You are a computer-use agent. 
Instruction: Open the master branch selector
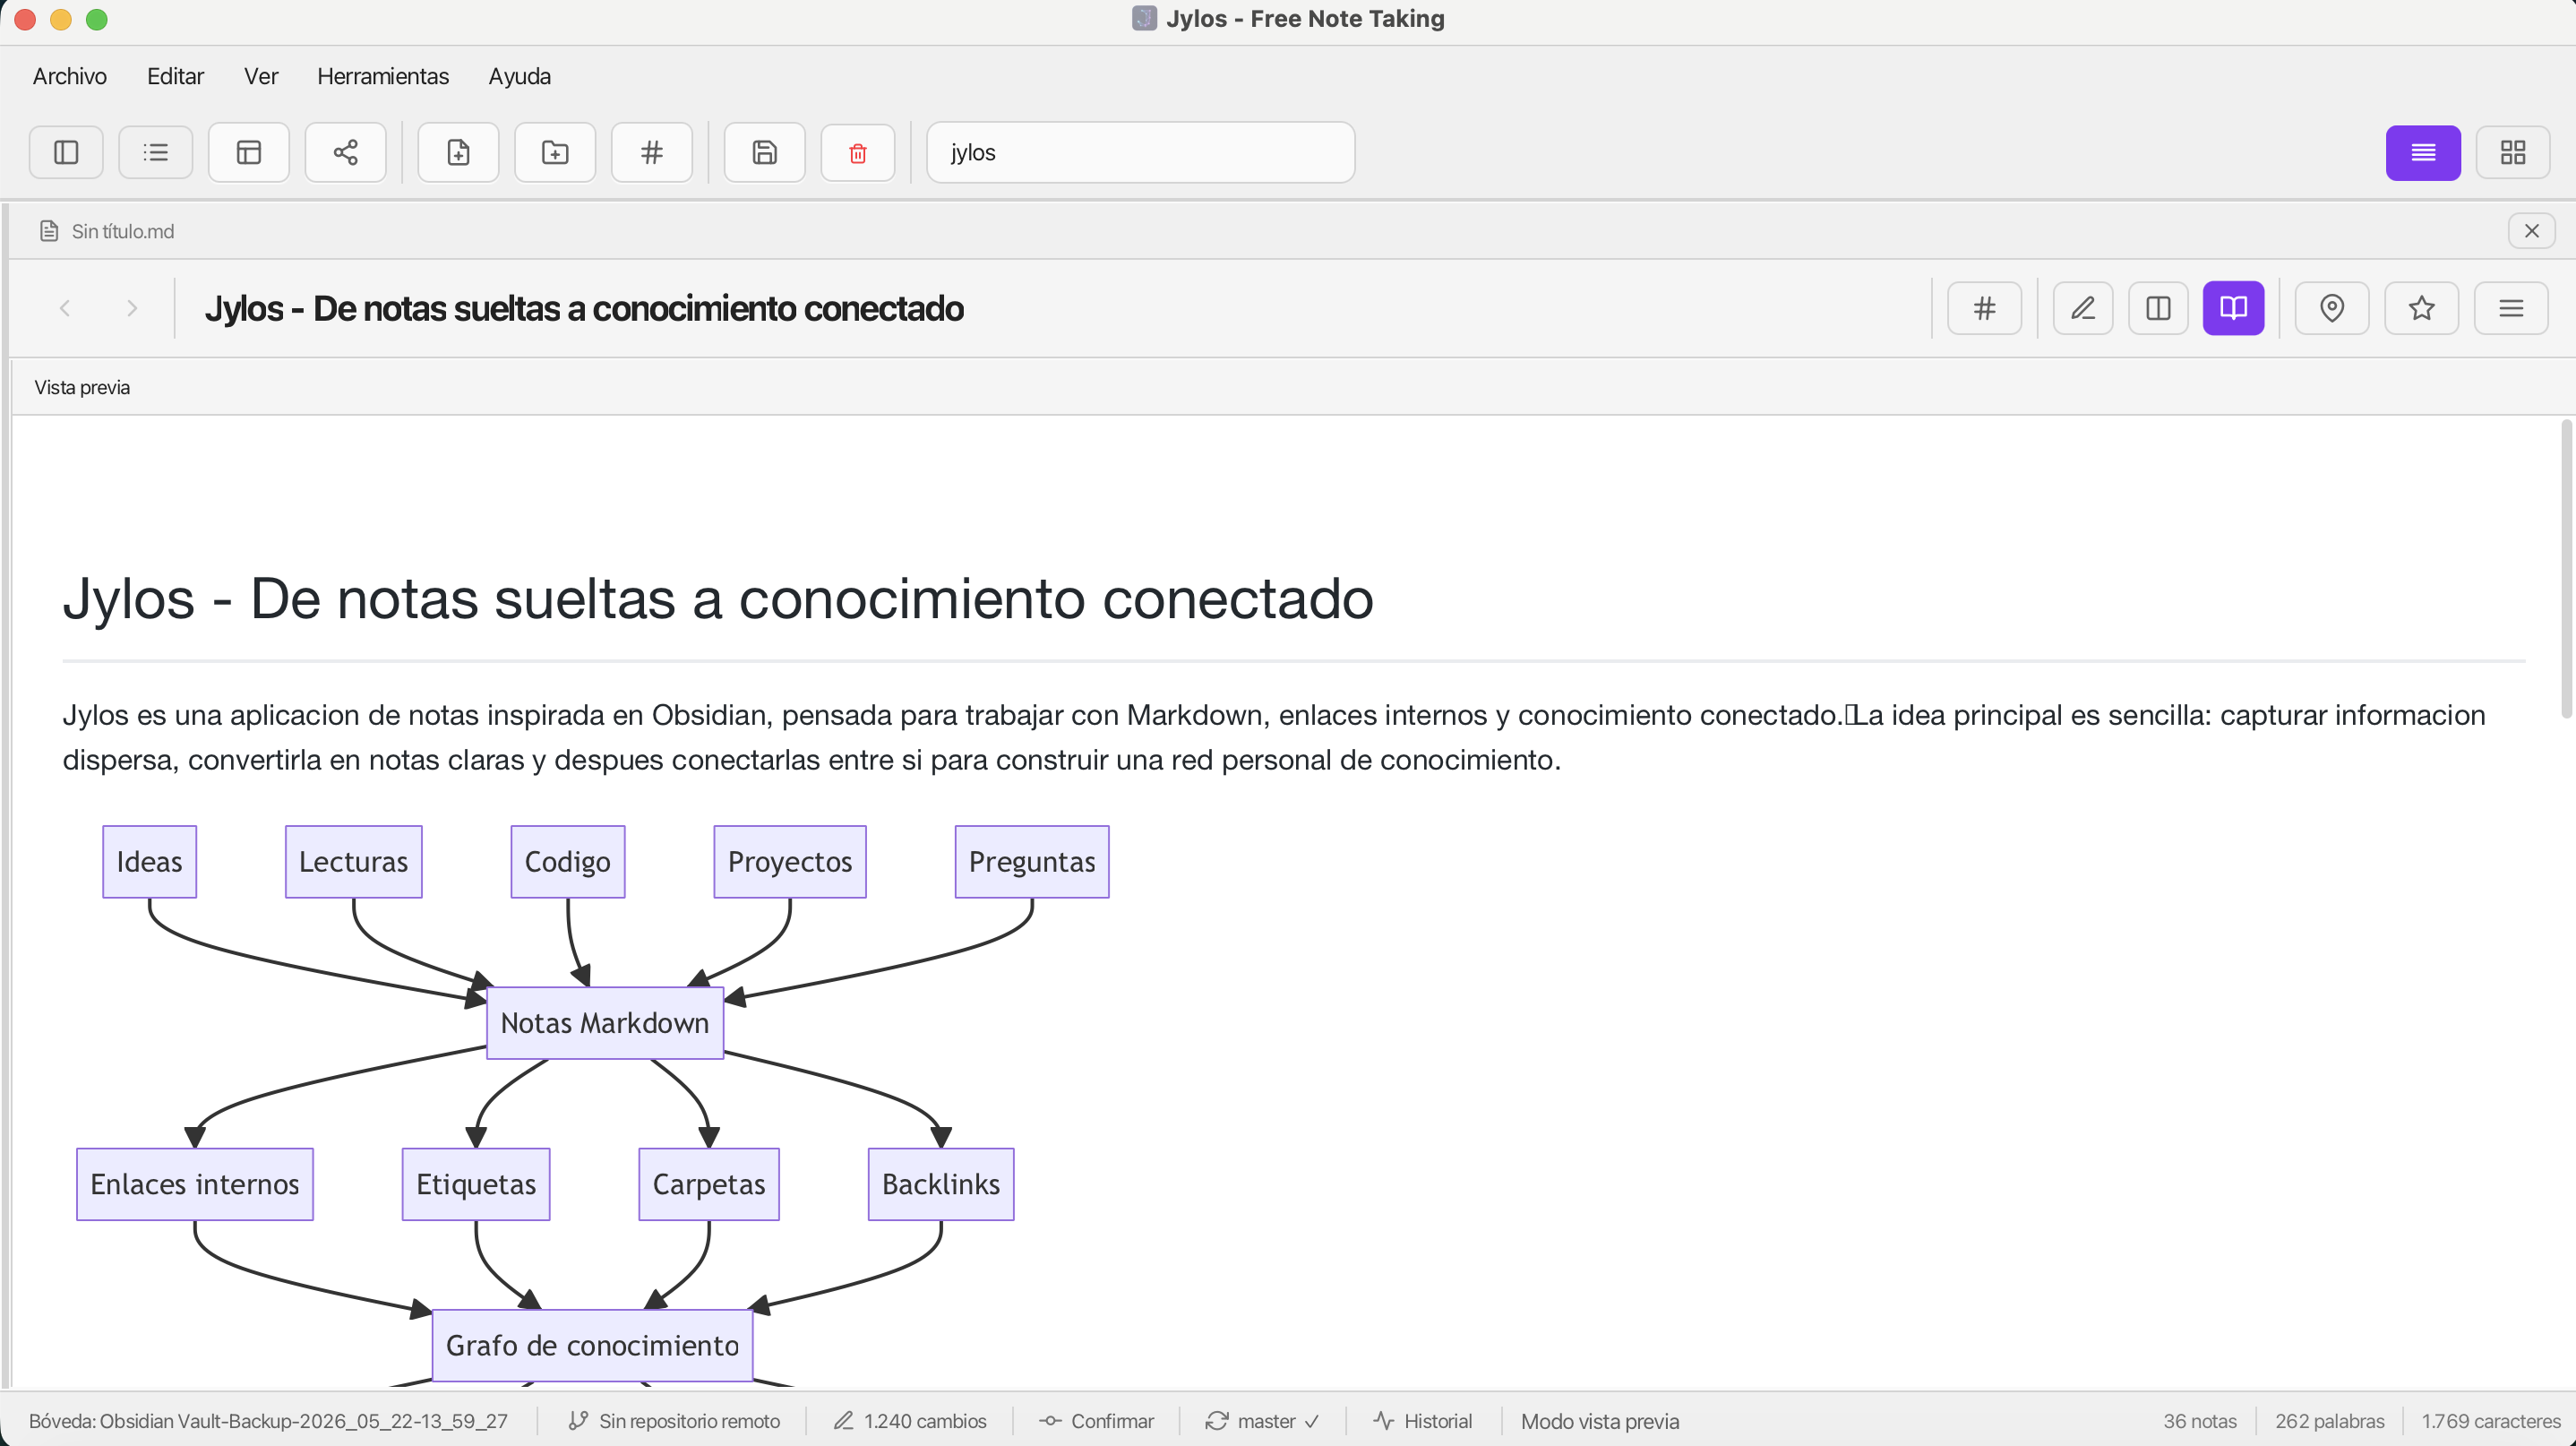coord(1262,1421)
